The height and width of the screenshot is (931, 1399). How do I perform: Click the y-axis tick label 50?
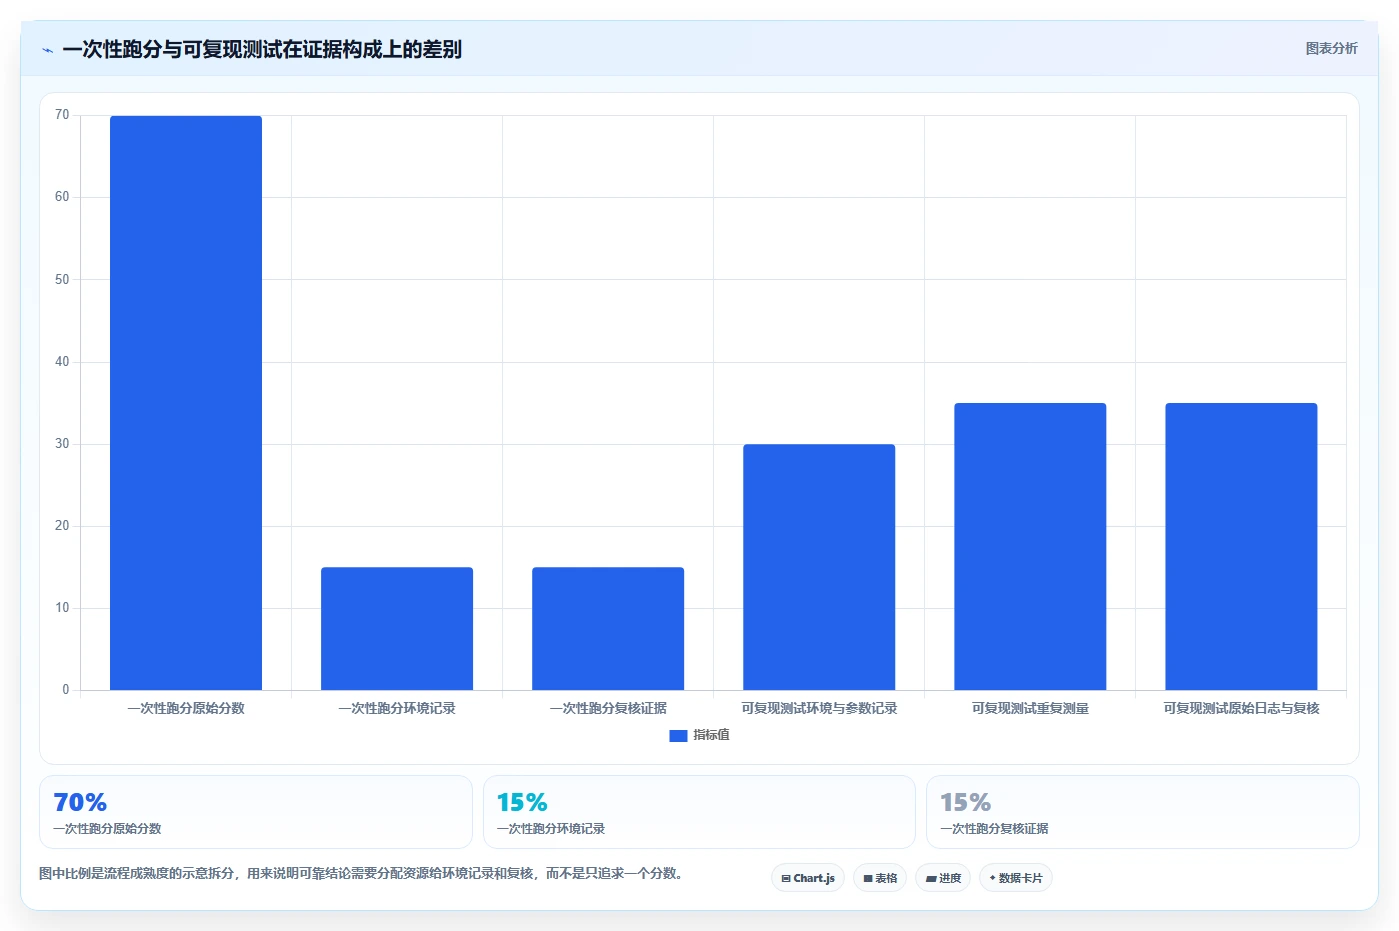pos(62,280)
